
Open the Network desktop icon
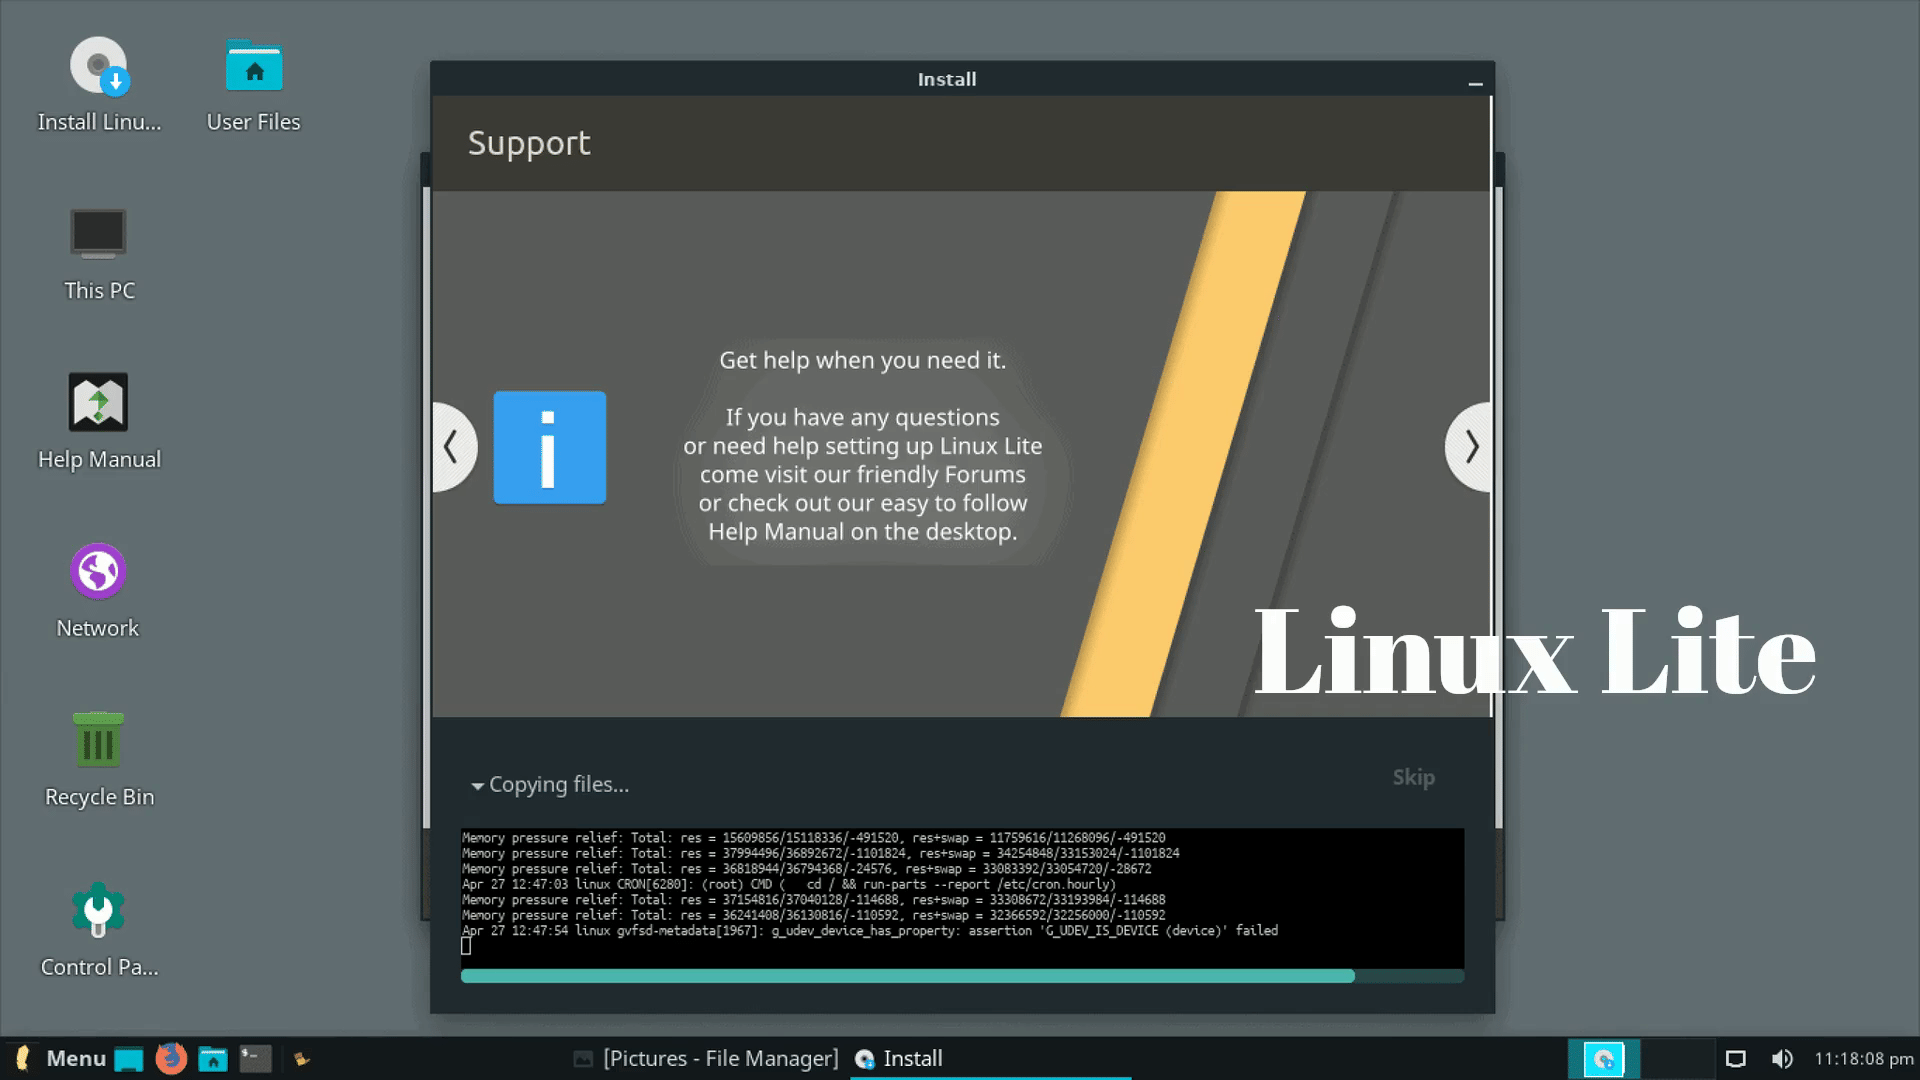98,572
